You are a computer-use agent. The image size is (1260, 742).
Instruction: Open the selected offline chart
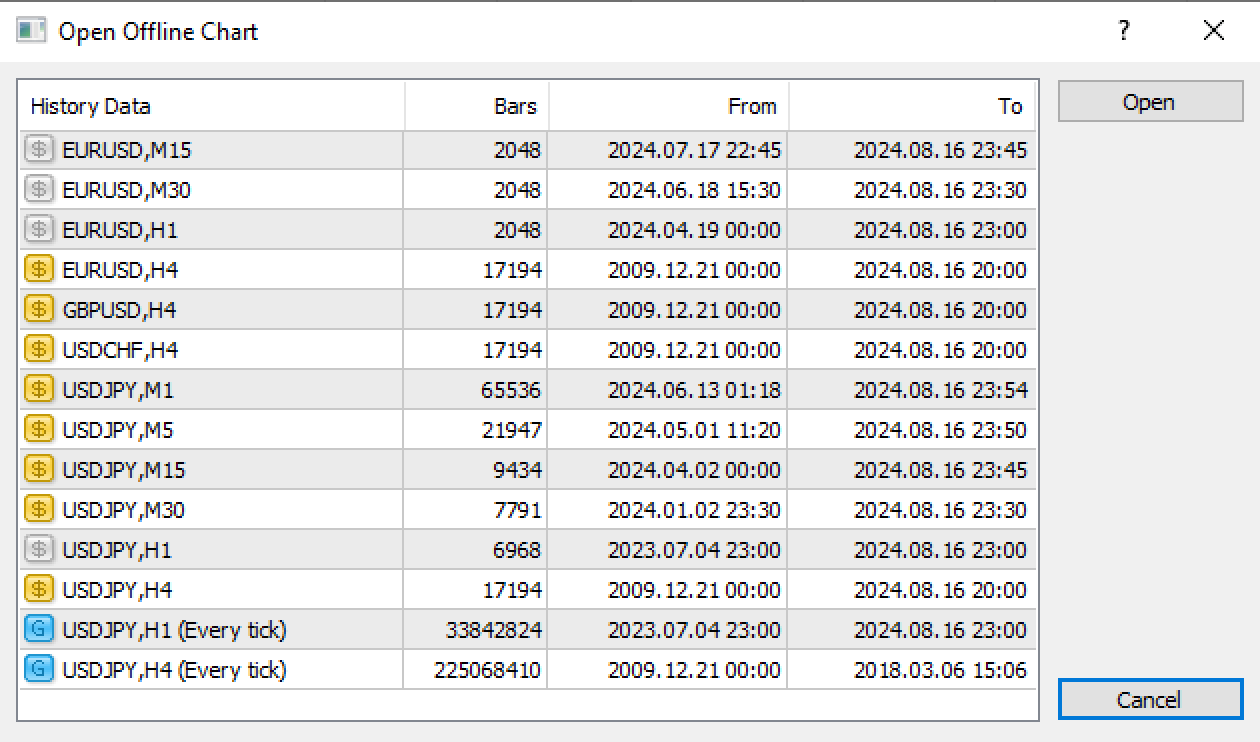1150,102
